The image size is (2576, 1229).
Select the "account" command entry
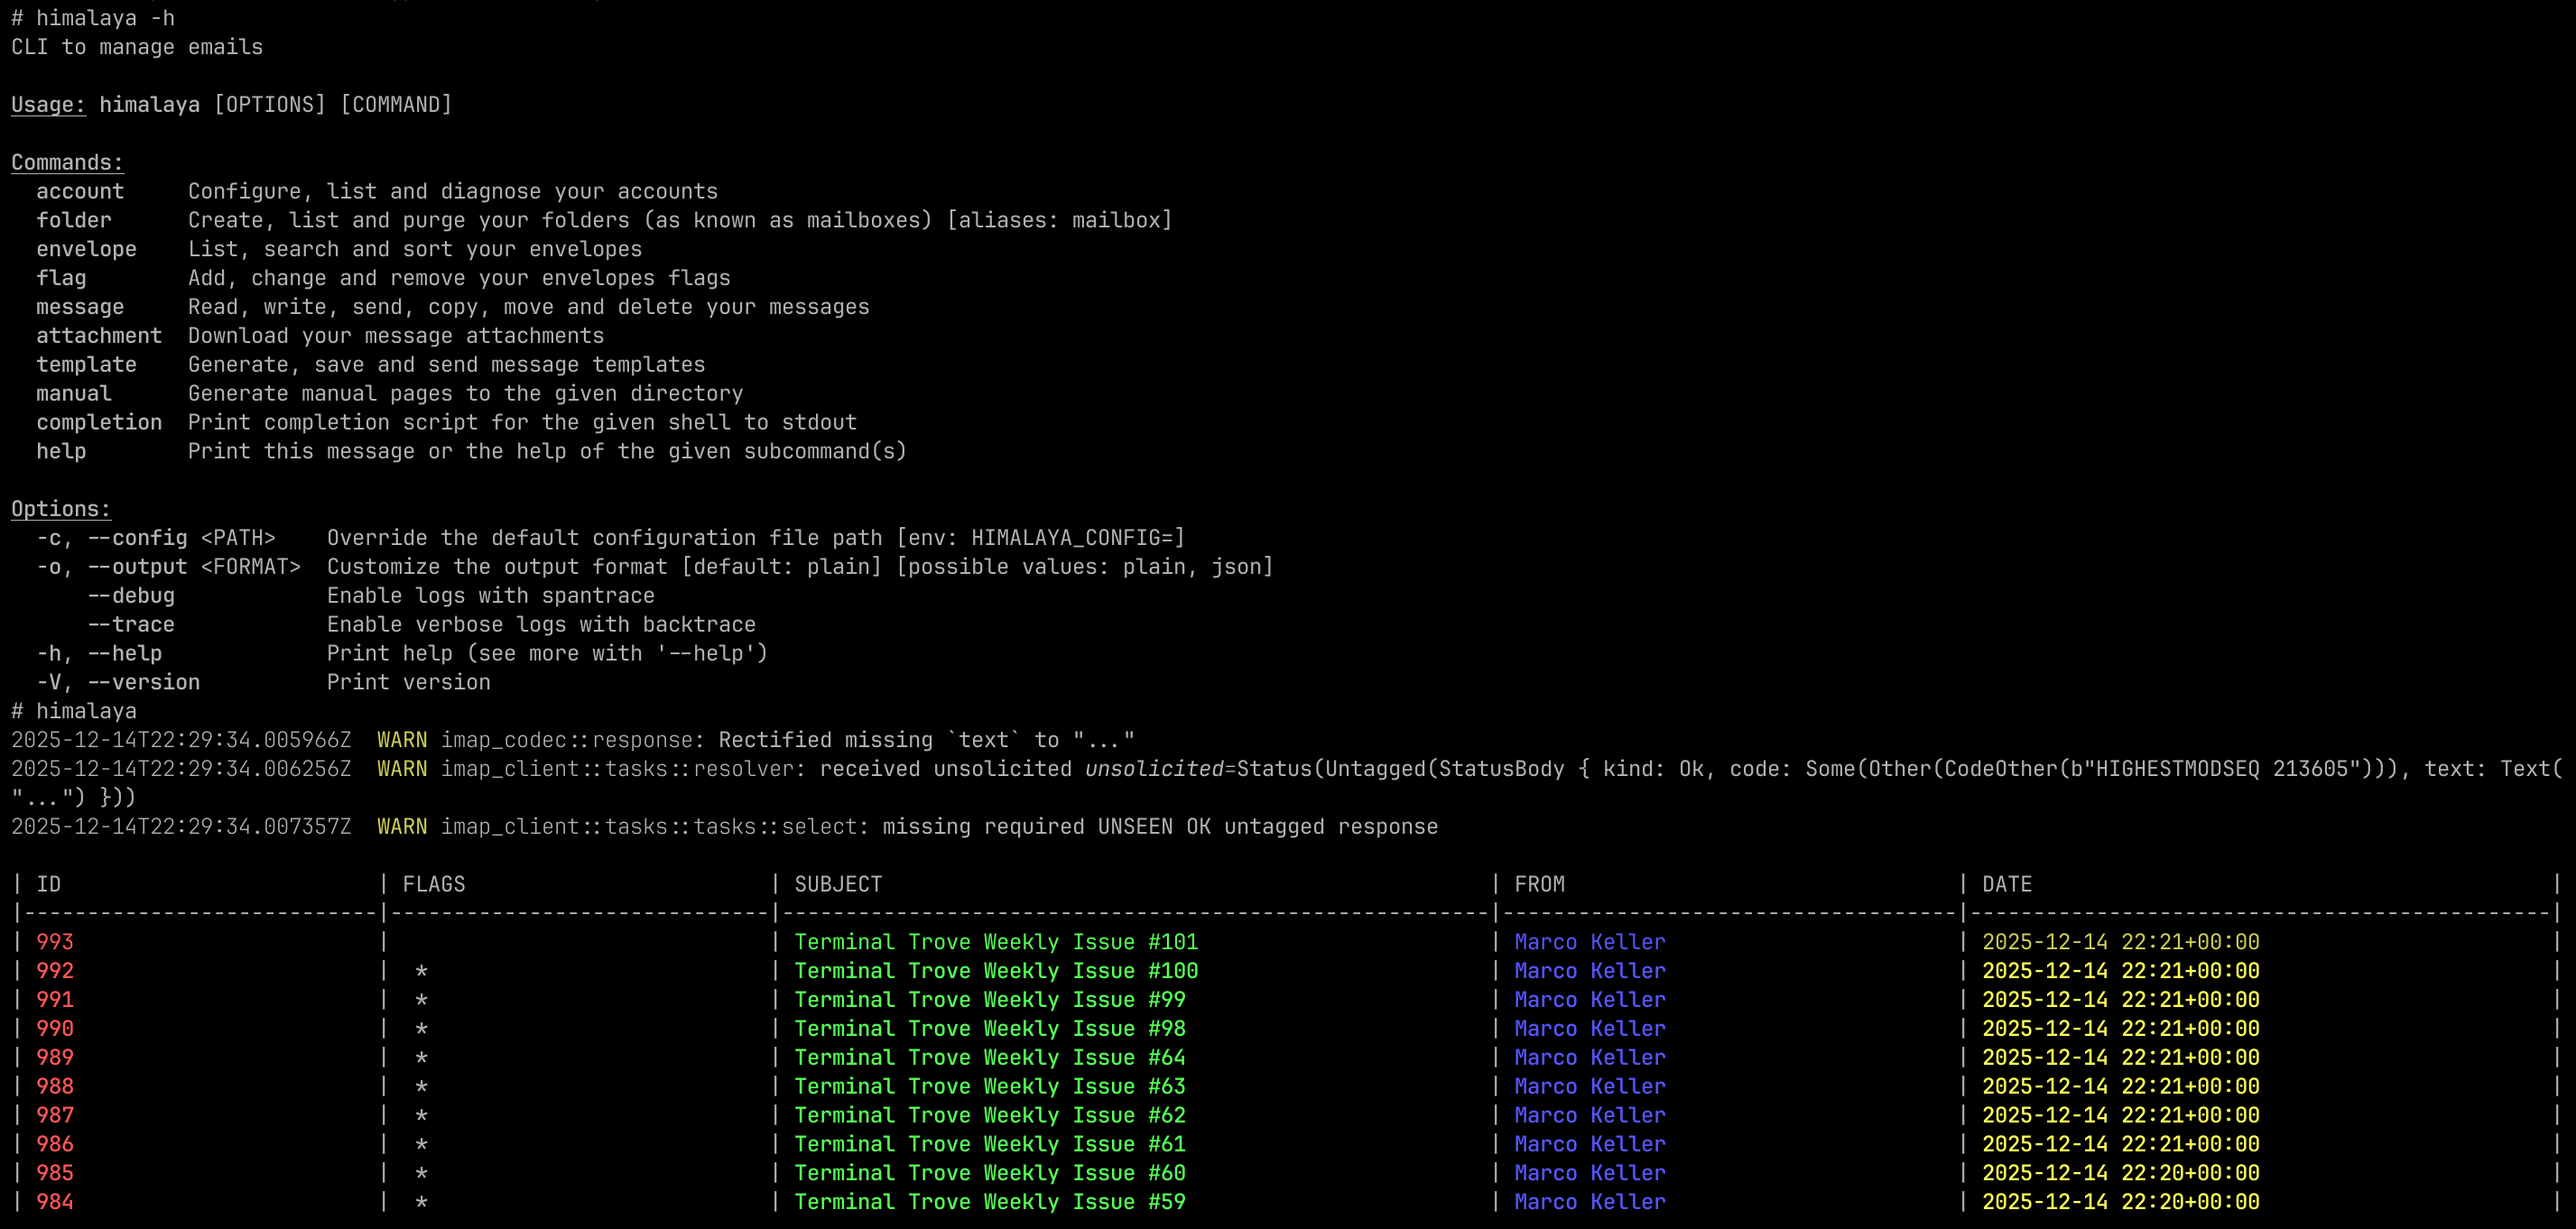80,190
